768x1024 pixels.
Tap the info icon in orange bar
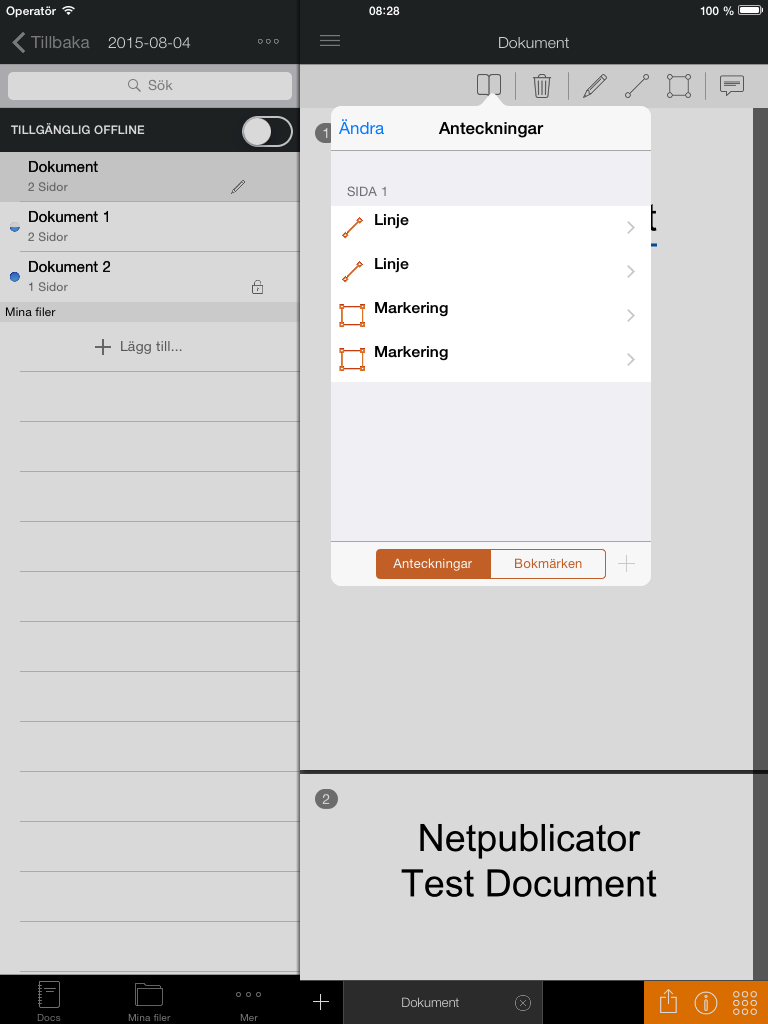point(706,1002)
